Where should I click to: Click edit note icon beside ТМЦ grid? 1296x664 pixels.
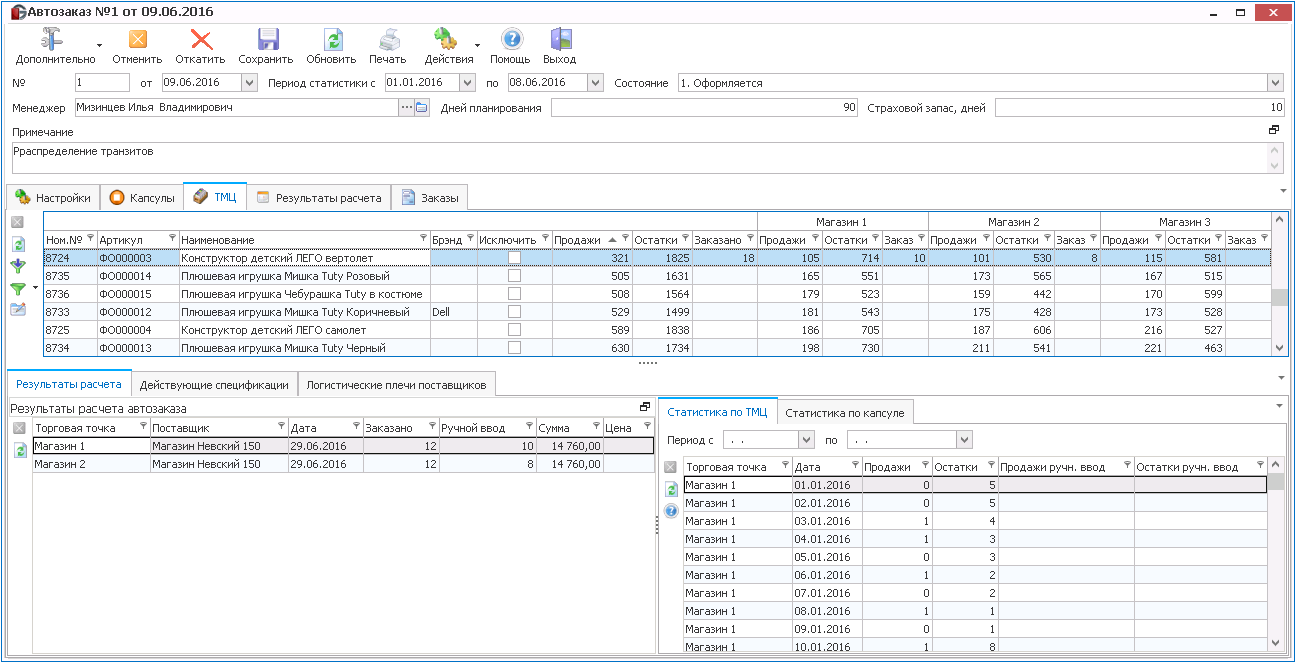[x=17, y=309]
